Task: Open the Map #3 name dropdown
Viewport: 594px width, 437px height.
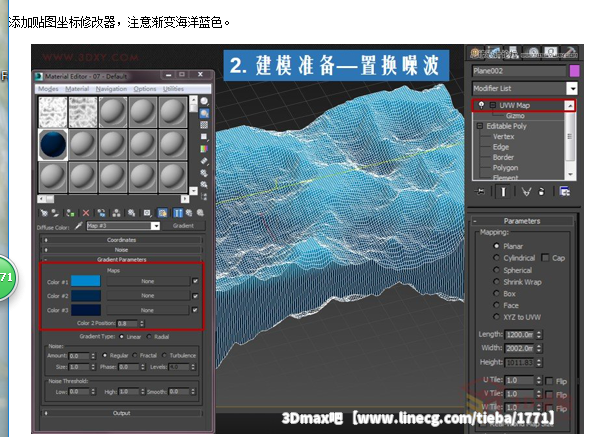Action: coord(155,226)
